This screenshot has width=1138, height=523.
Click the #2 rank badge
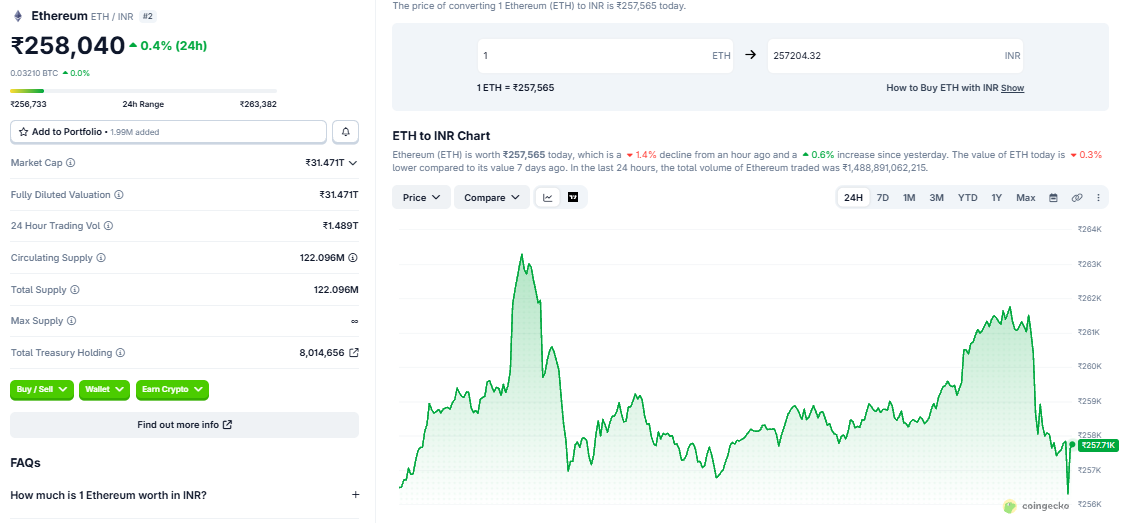click(147, 16)
